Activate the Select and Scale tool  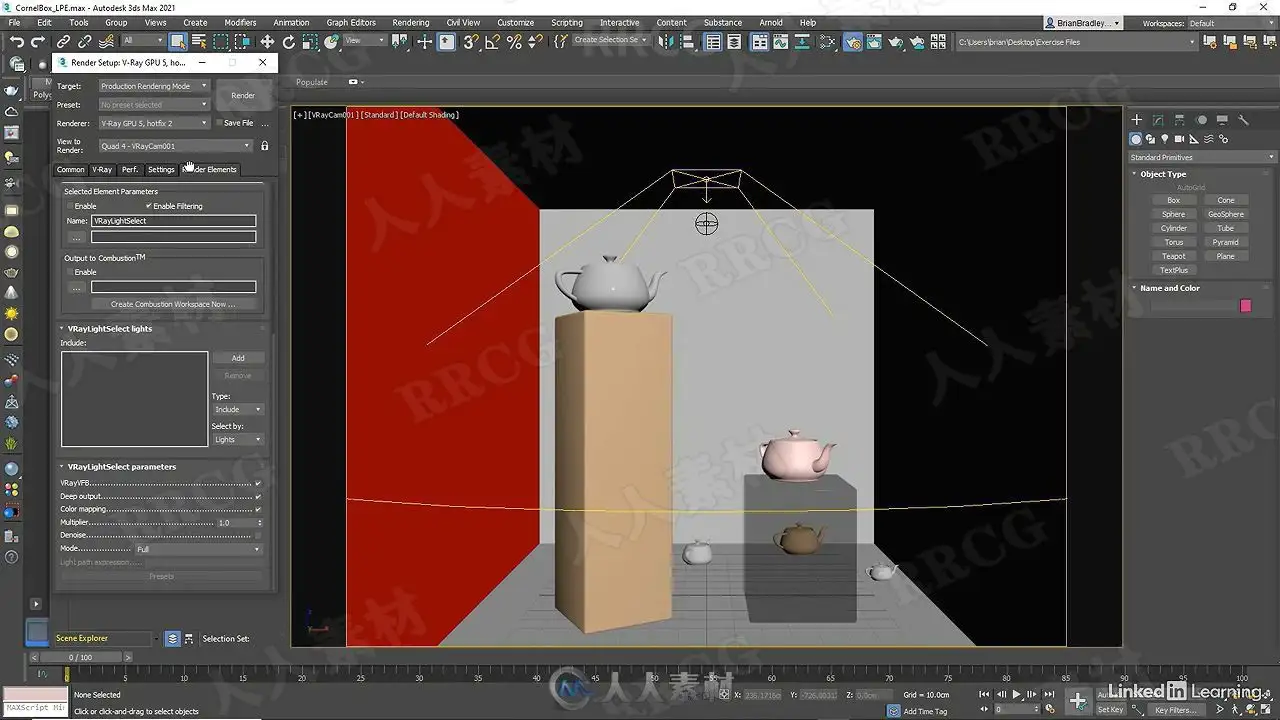point(310,42)
